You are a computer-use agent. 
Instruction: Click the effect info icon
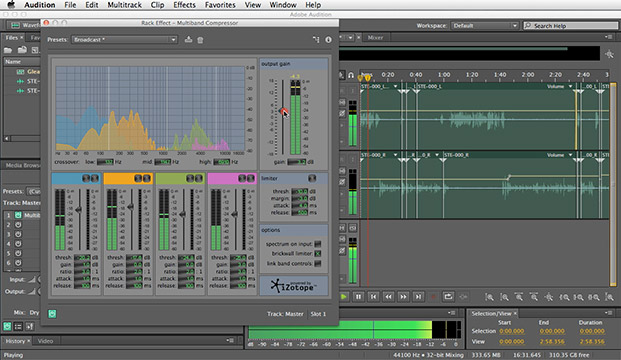(x=328, y=40)
